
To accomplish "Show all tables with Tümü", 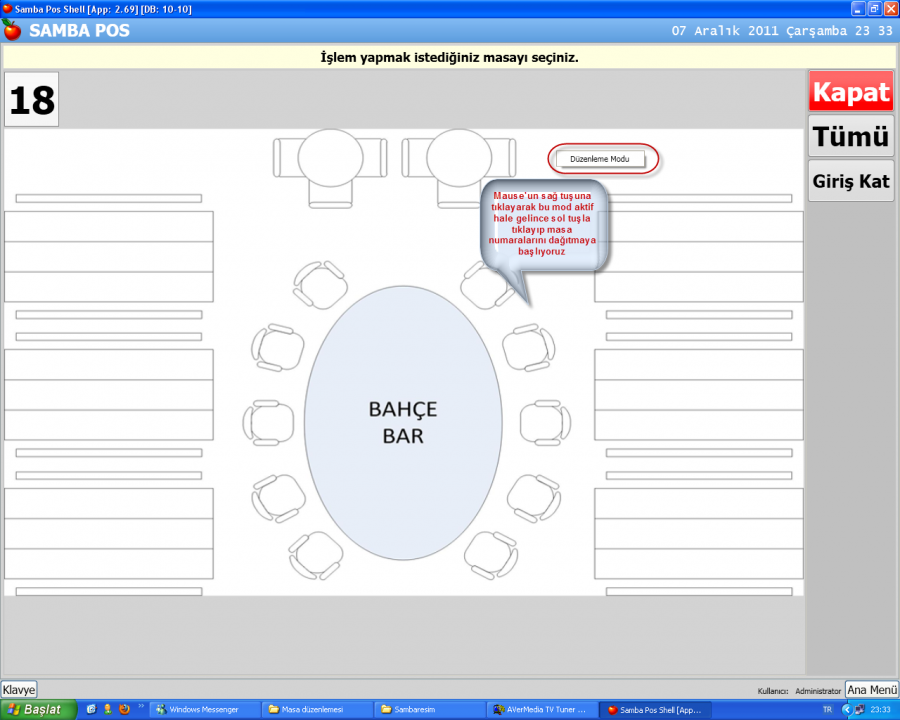I will pos(851,136).
